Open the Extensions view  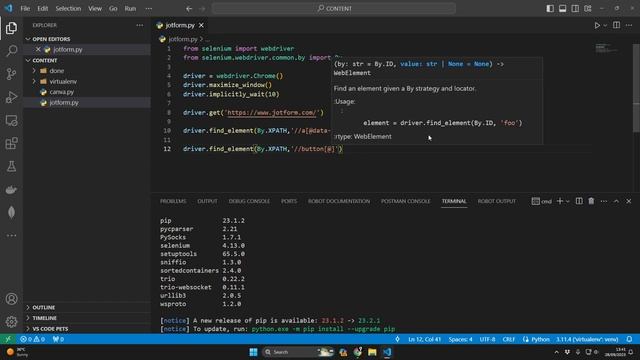click(11, 143)
